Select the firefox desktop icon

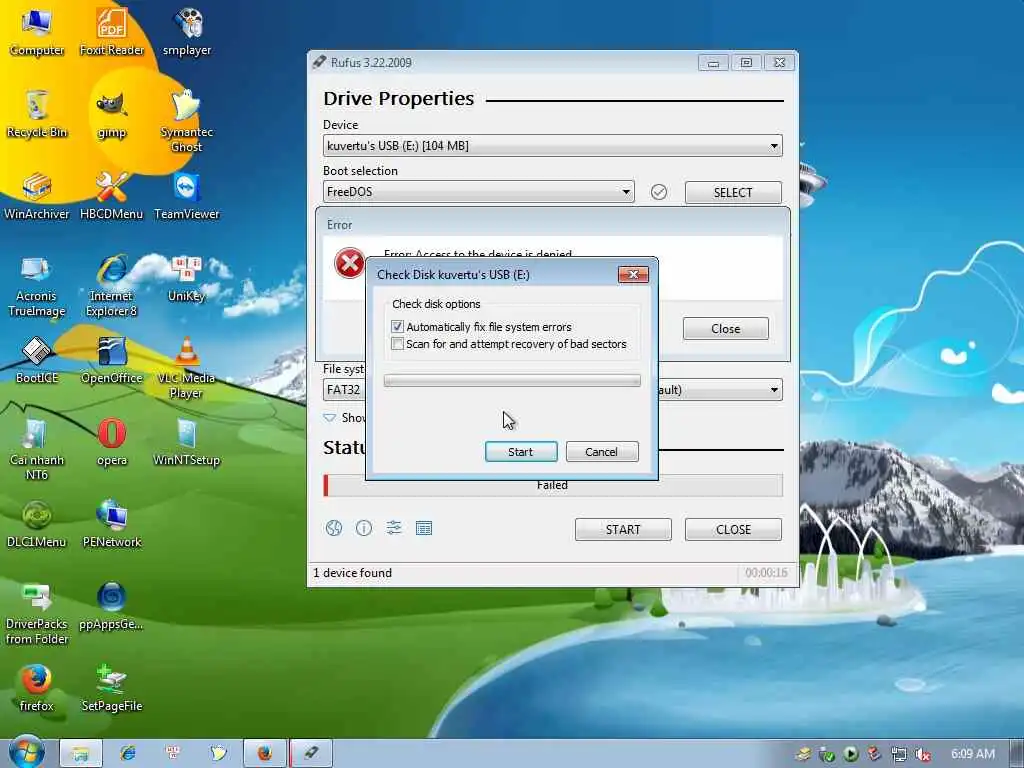click(37, 688)
